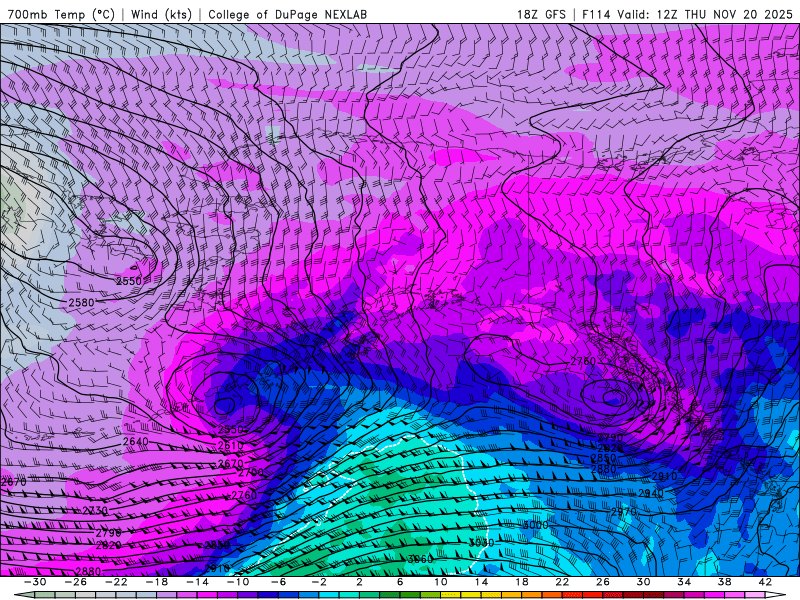The height and width of the screenshot is (600, 800).
Task: Click the "700mb Temp (°C)" title text
Action: point(61,14)
